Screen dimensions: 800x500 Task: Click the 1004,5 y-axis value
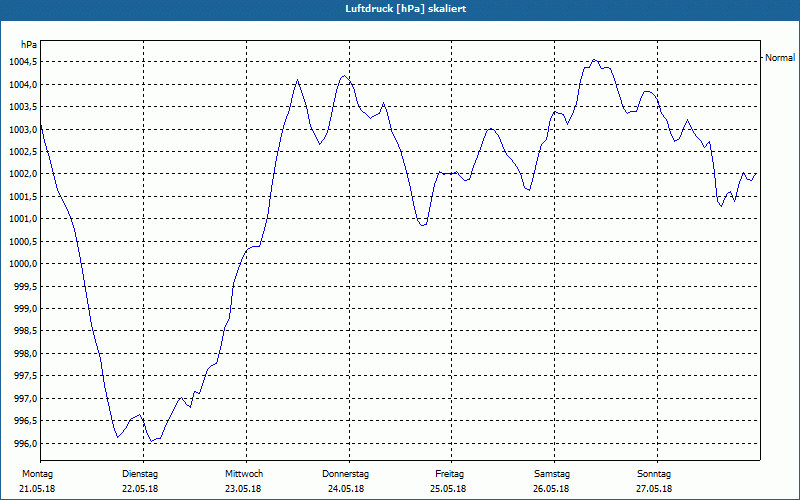click(x=23, y=62)
